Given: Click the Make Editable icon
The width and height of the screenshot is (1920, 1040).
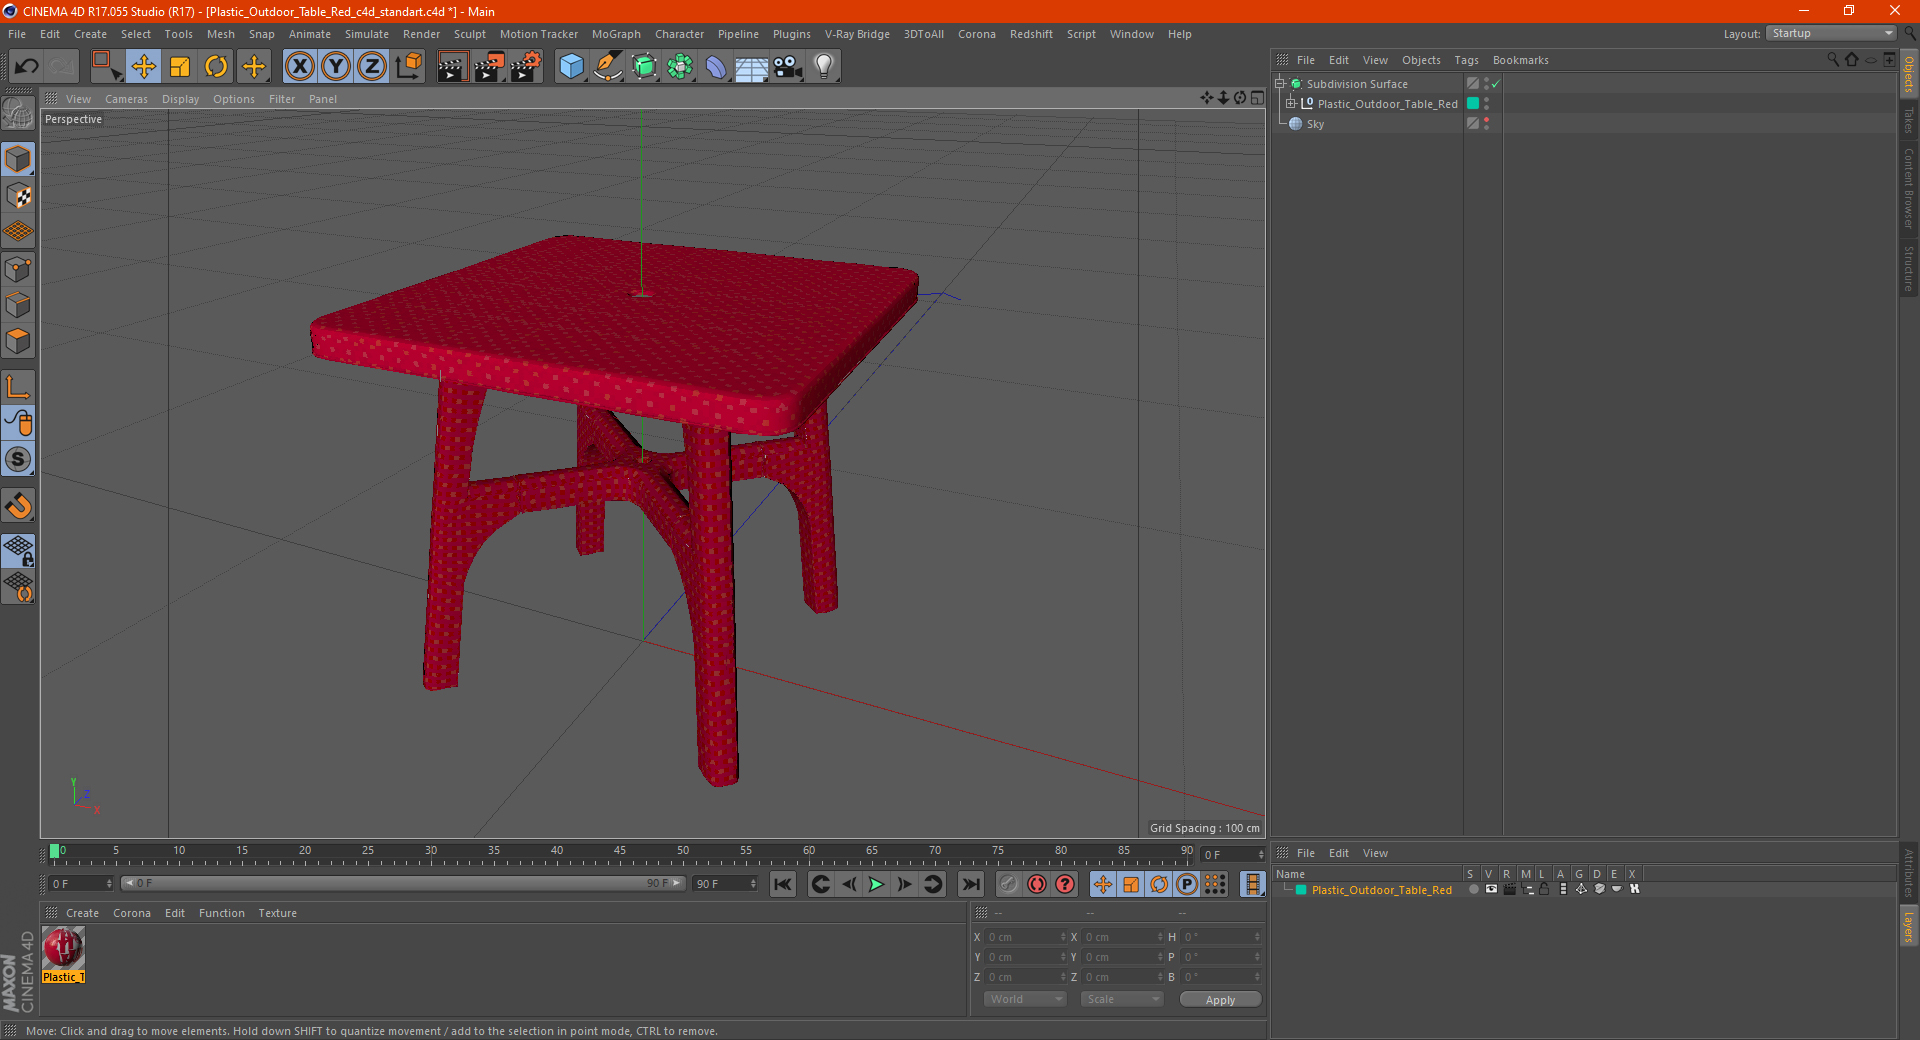Looking at the screenshot, I should [x=18, y=113].
